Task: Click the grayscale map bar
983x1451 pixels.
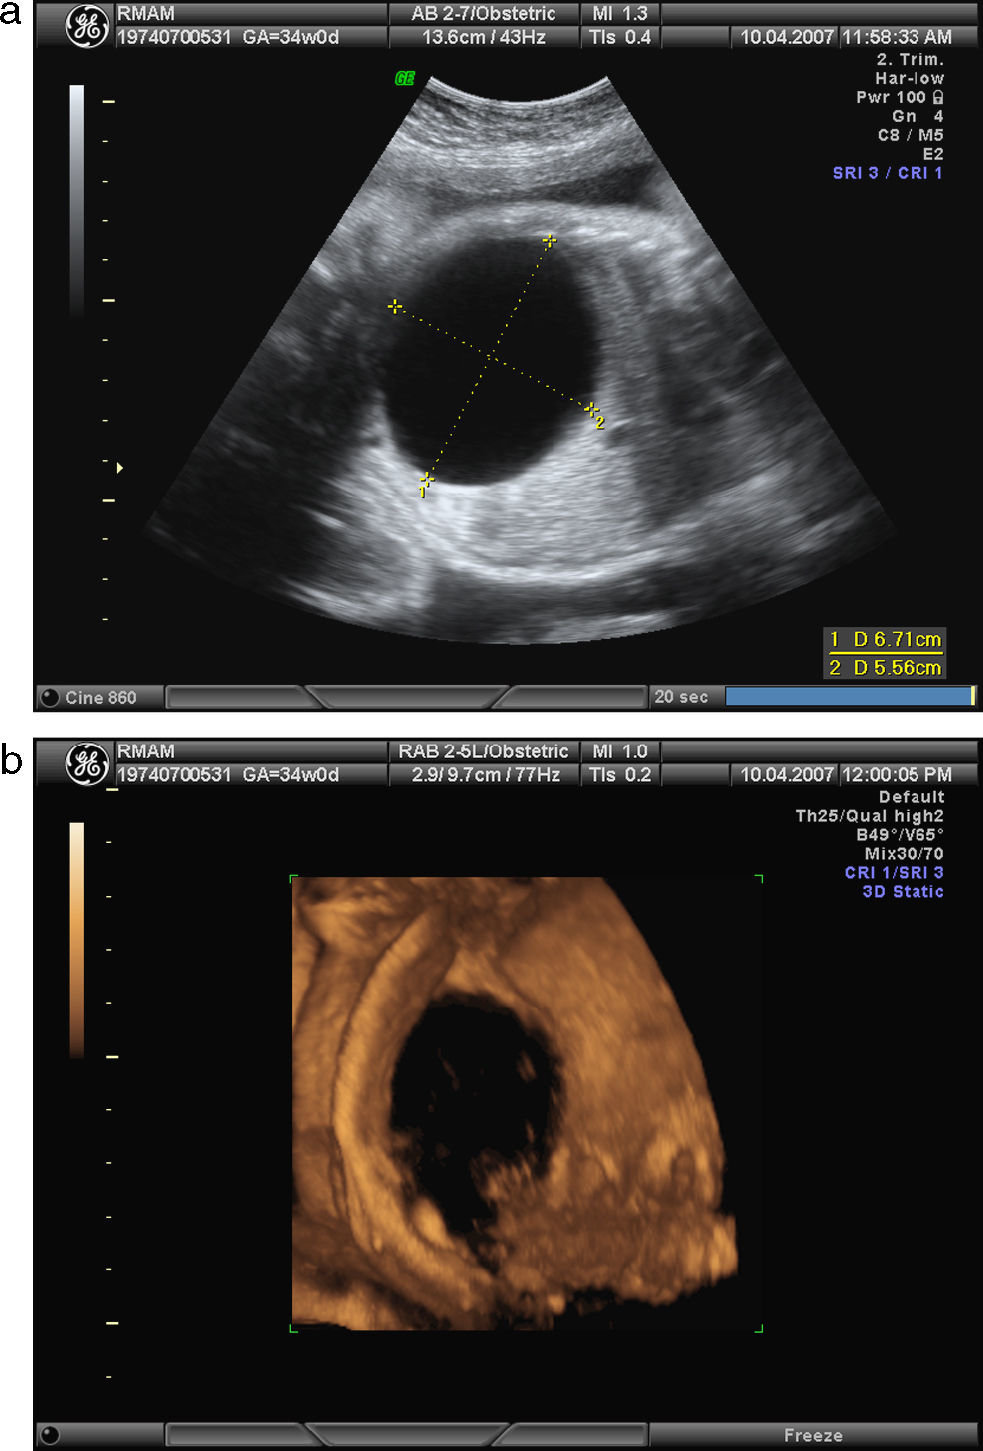Action: (77, 200)
